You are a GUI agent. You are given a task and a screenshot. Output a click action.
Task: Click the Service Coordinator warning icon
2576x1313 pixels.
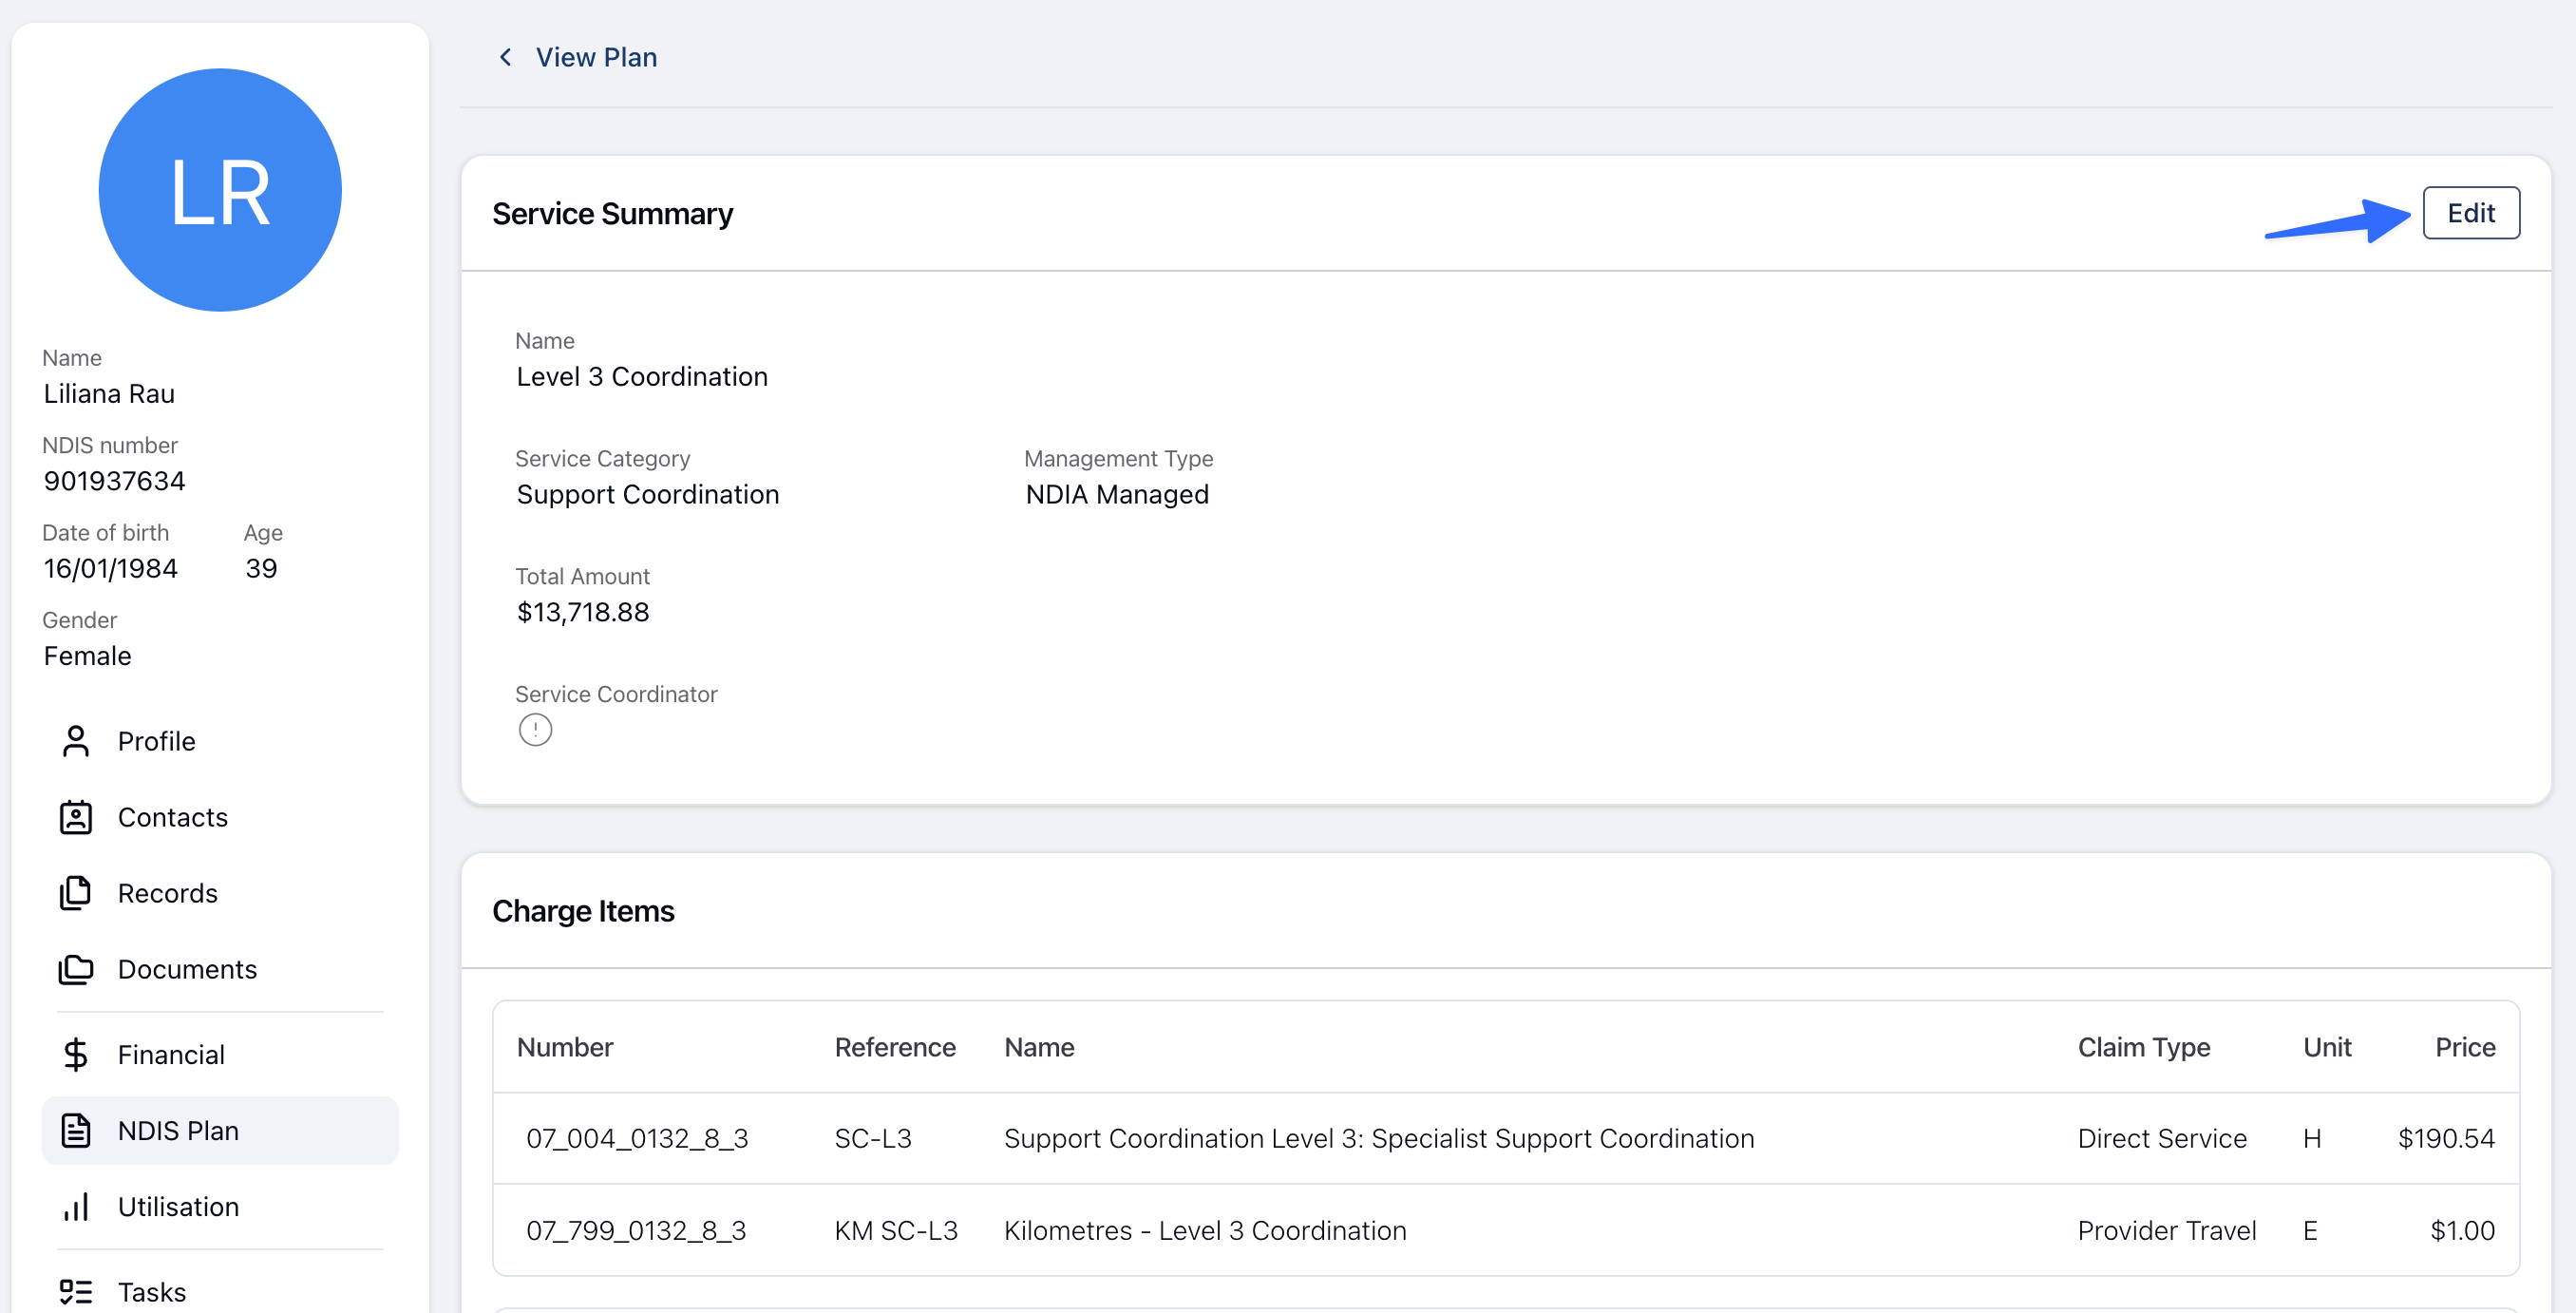tap(535, 730)
